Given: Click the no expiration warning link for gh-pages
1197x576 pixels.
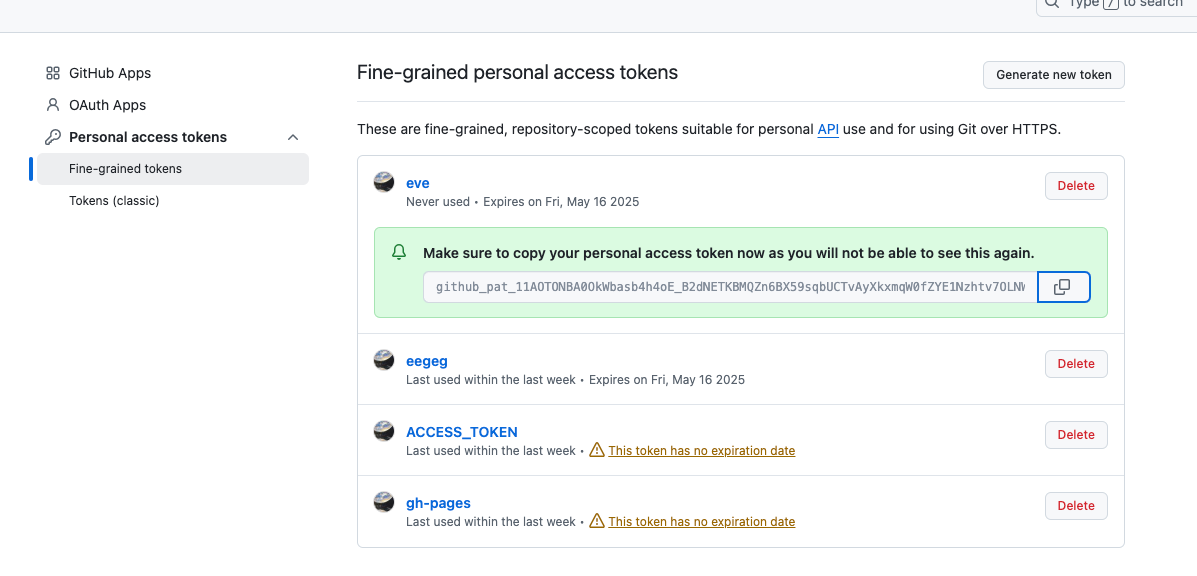Looking at the screenshot, I should pyautogui.click(x=702, y=522).
